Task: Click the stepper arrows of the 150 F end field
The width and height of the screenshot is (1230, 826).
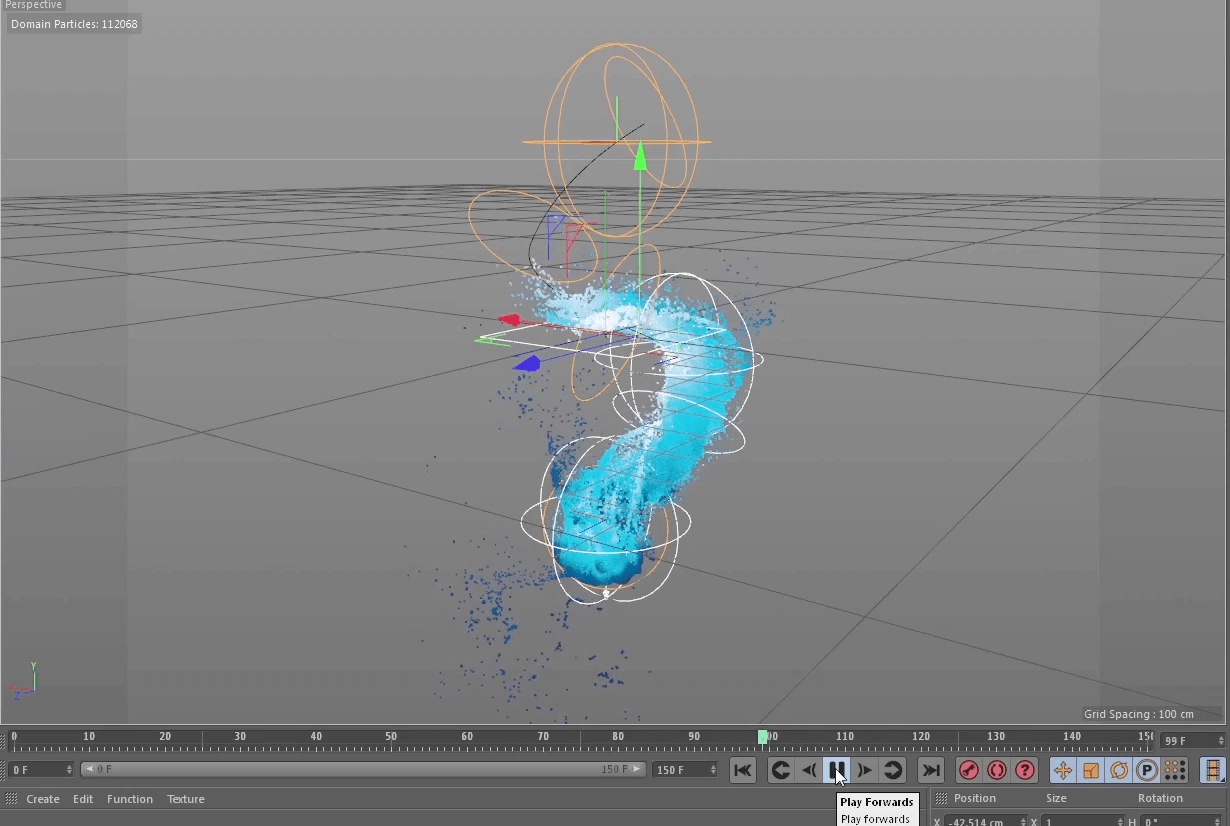Action: click(713, 770)
